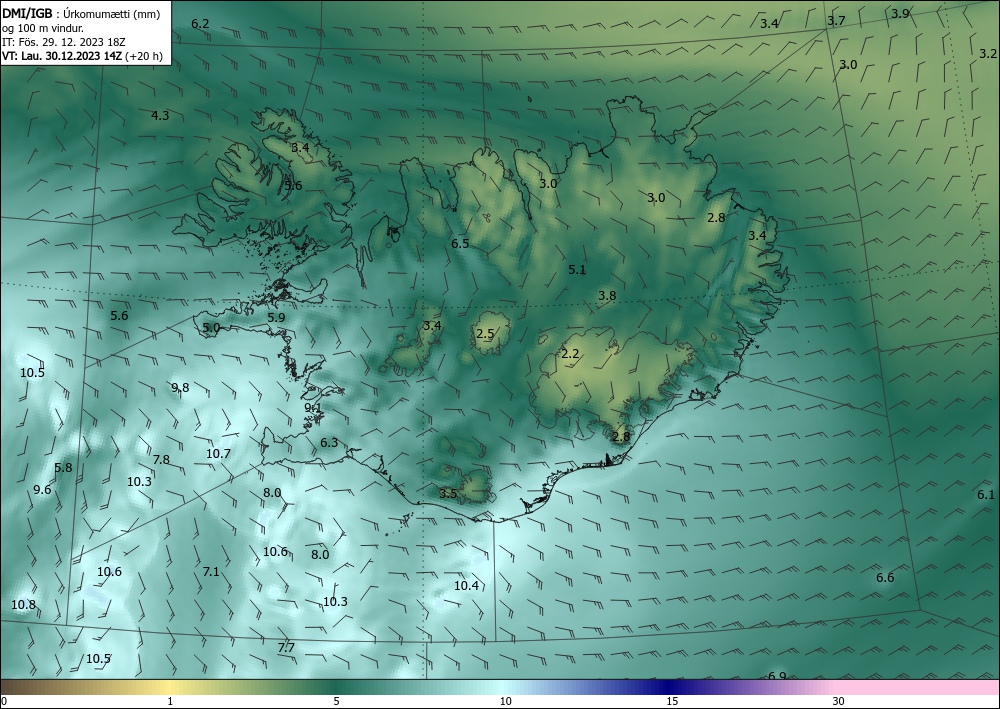Viewport: 1000px width, 709px height.
Task: Click the valid time 'VT: Lau. 30.12.2023 14Z (+20 h)'
Action: [82, 56]
